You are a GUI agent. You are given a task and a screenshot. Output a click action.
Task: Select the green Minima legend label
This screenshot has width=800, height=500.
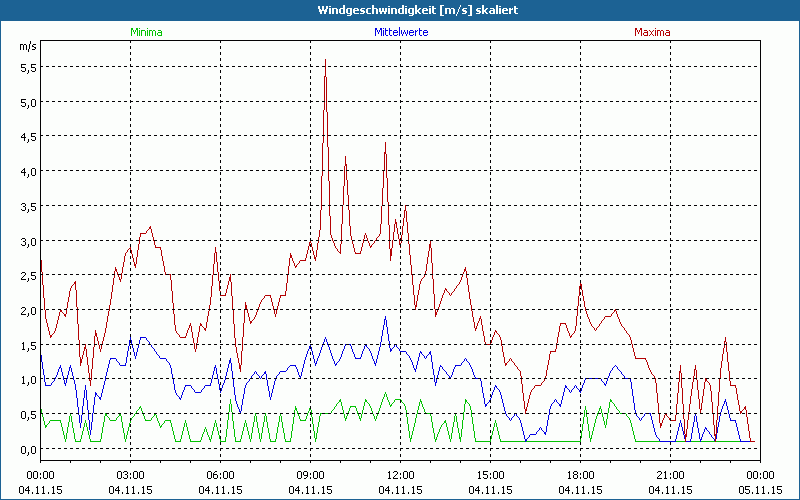(x=146, y=32)
